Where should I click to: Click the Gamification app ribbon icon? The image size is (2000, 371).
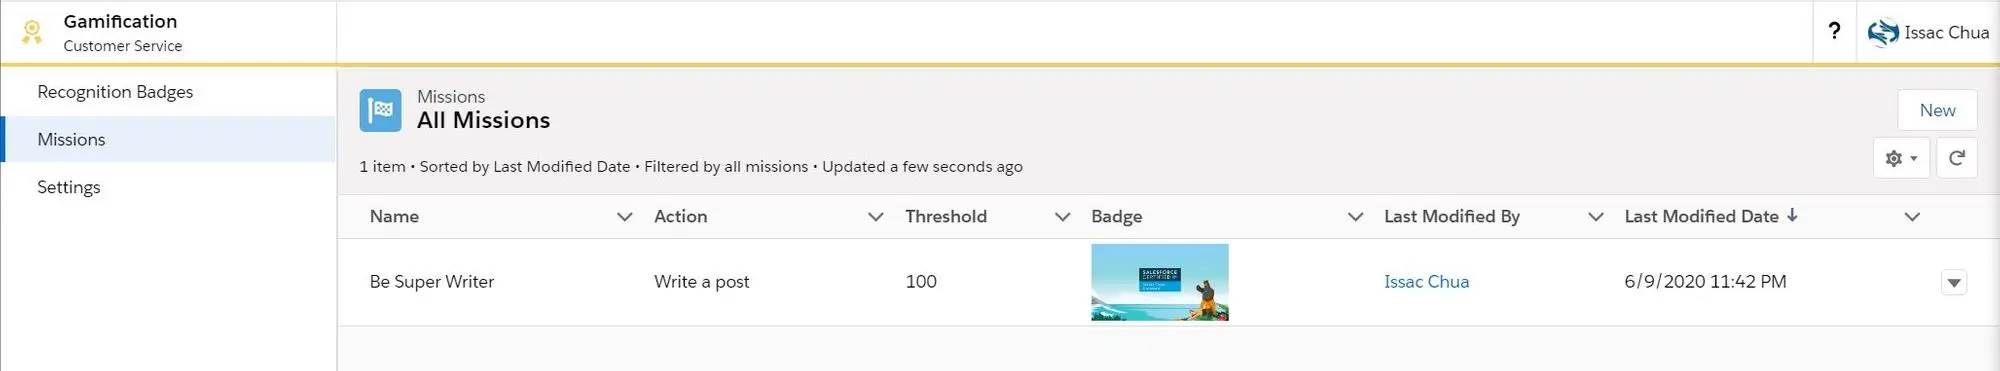pos(32,33)
